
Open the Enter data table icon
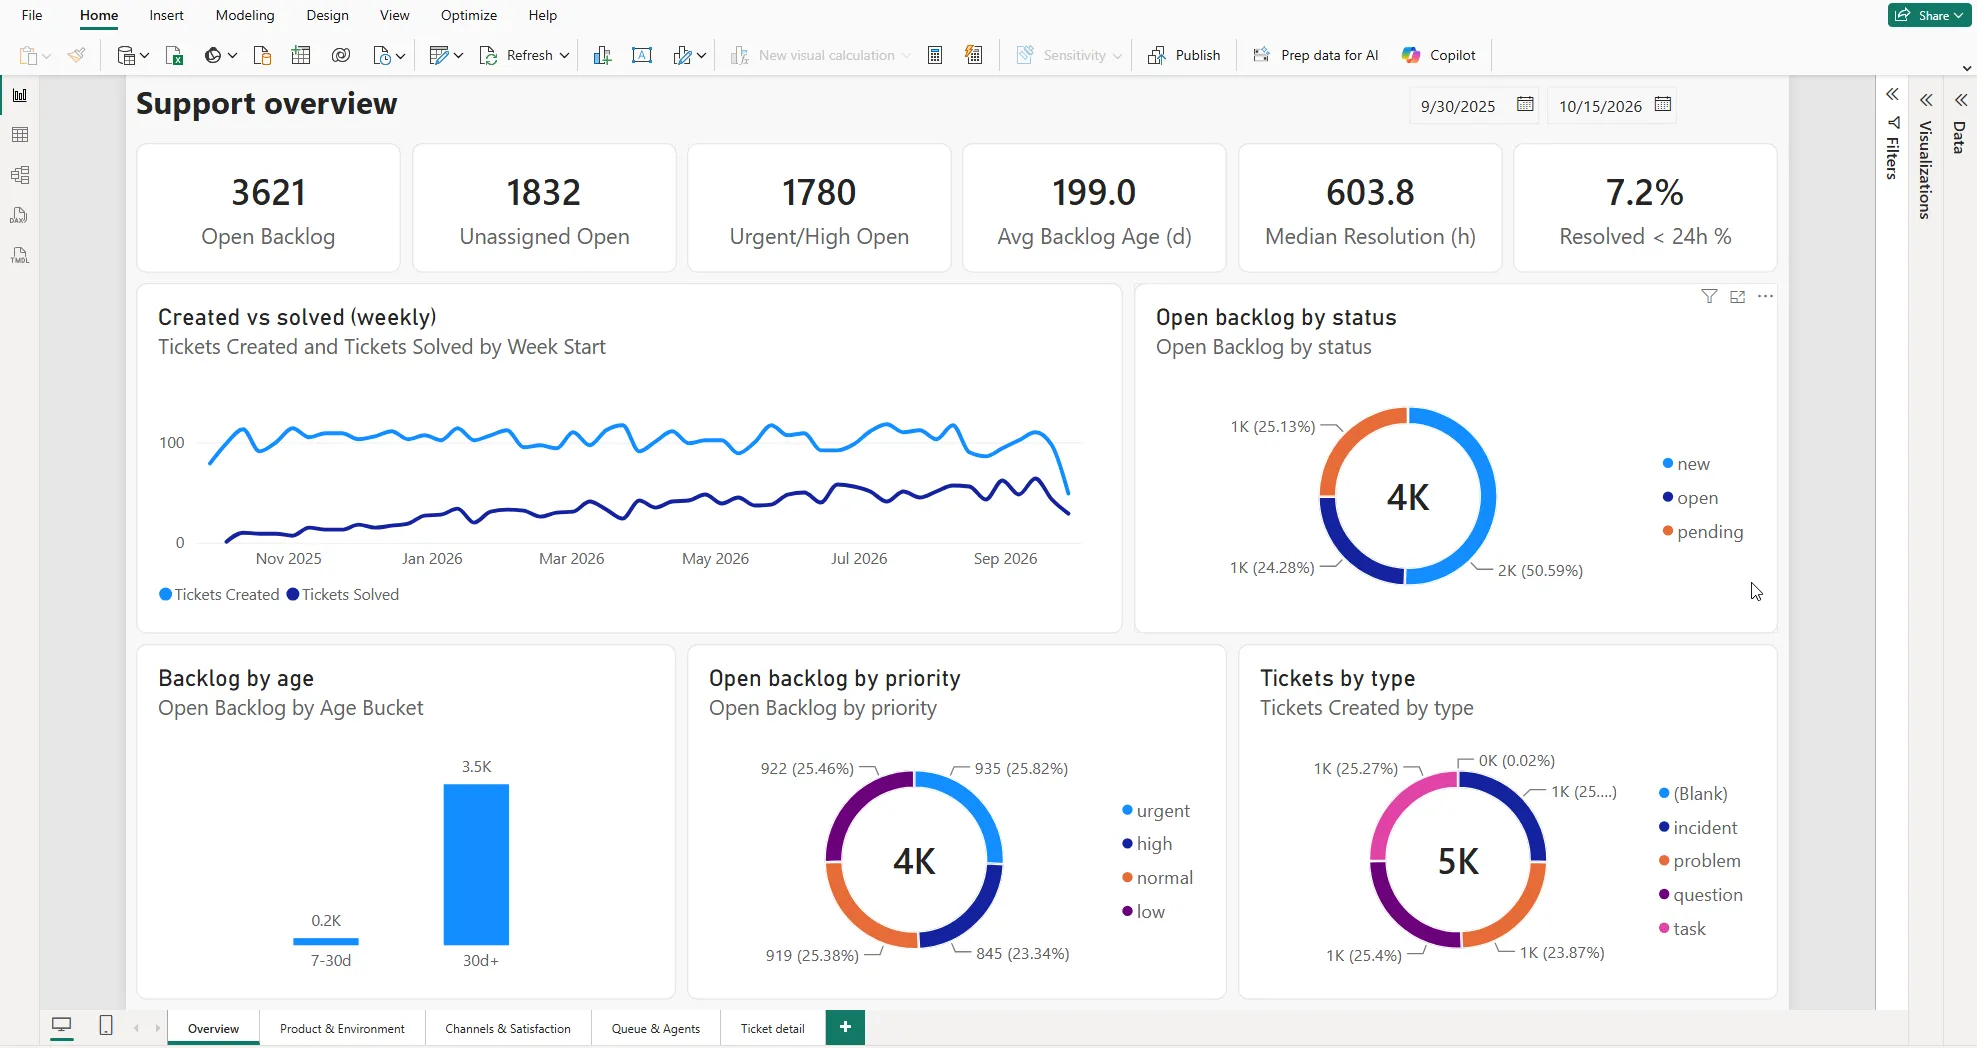point(301,56)
